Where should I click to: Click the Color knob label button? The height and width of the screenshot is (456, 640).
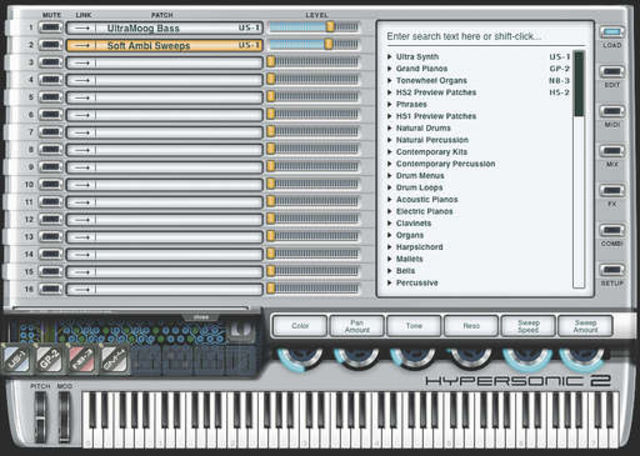coord(300,326)
